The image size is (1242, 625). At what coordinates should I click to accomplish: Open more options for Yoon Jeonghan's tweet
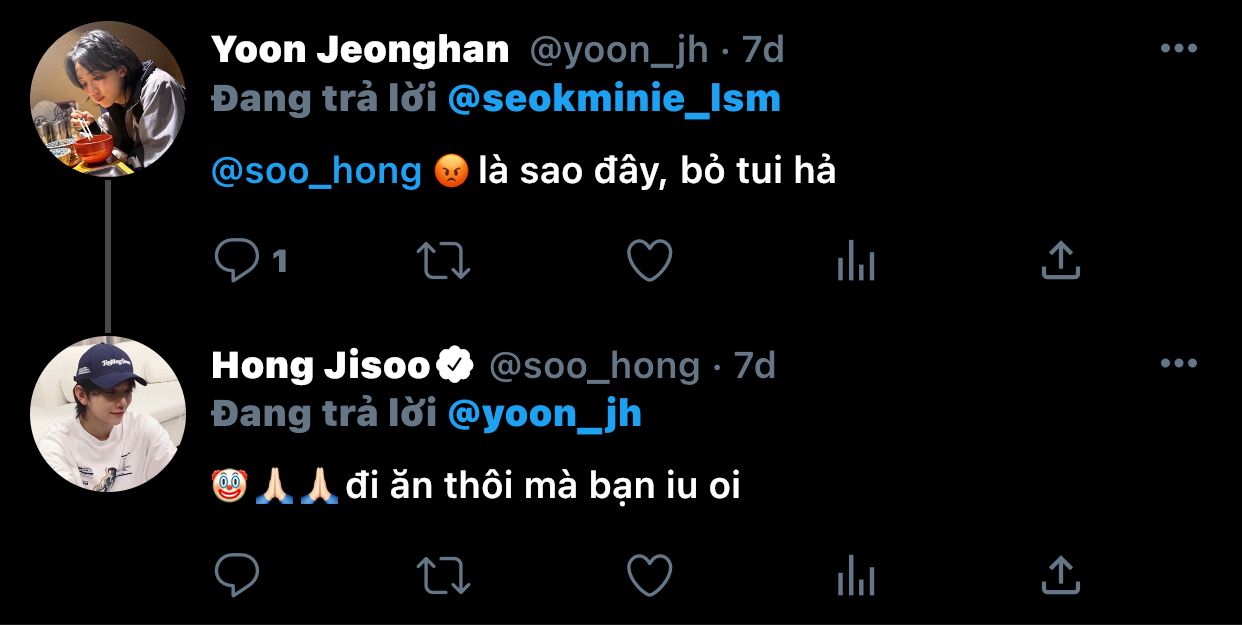coord(1179,48)
